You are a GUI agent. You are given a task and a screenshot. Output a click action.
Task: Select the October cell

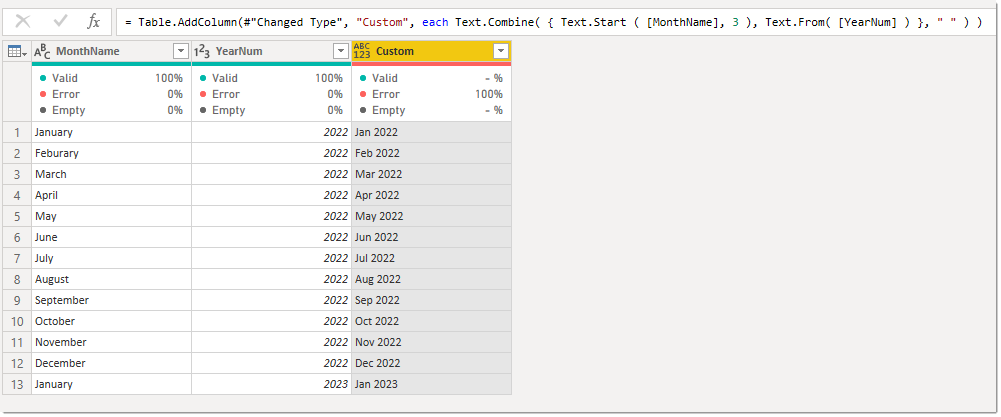[x=111, y=321]
